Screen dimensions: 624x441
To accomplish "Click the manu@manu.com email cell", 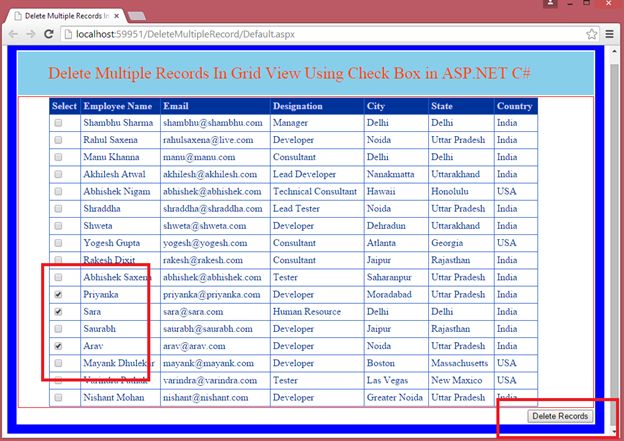I will tap(215, 157).
